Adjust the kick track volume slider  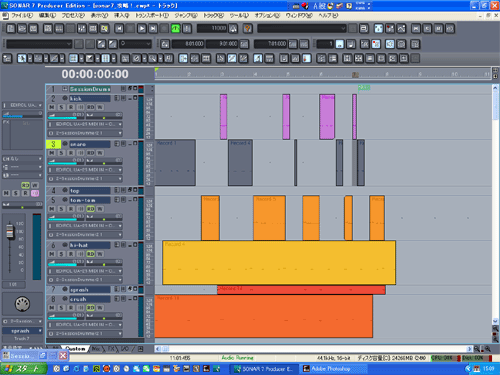click(66, 116)
